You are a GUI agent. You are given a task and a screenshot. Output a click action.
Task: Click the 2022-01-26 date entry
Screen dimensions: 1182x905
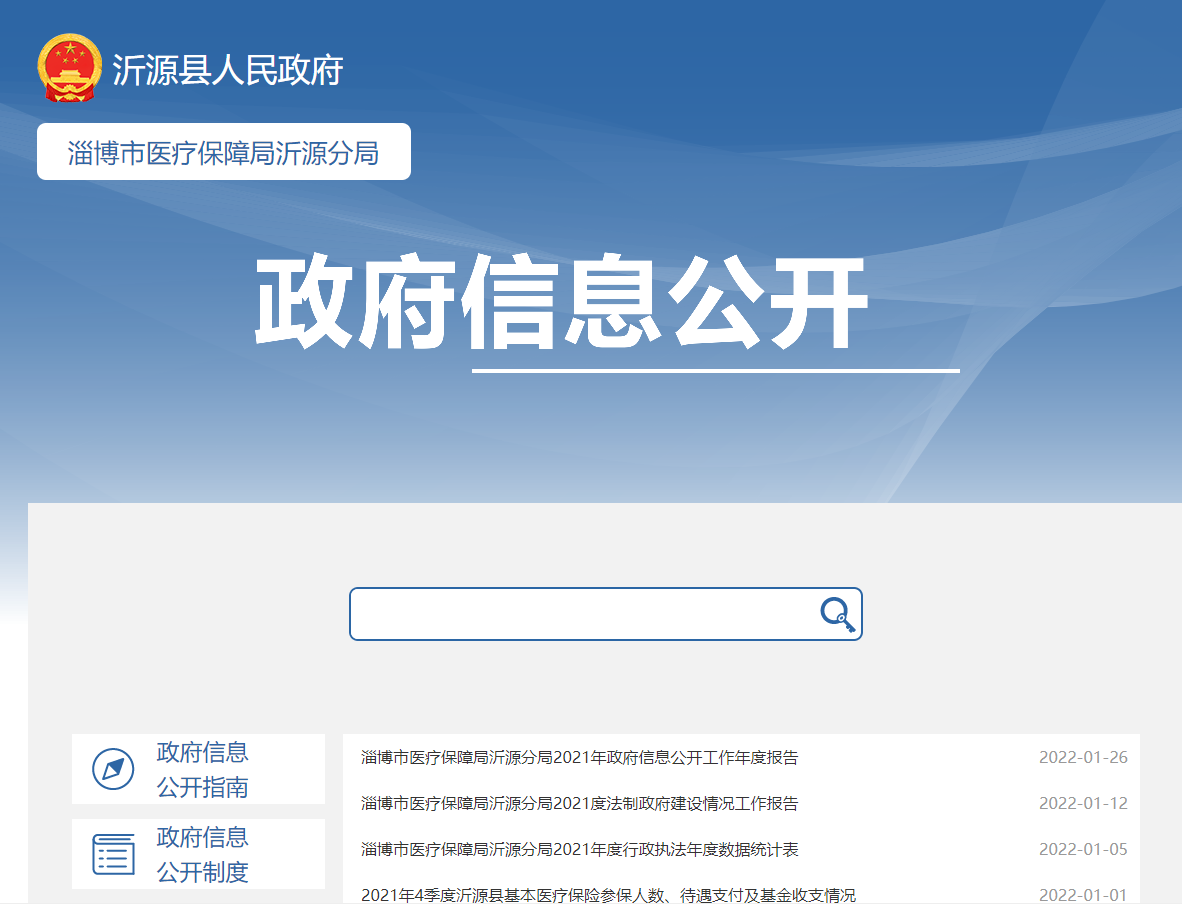pos(1082,757)
